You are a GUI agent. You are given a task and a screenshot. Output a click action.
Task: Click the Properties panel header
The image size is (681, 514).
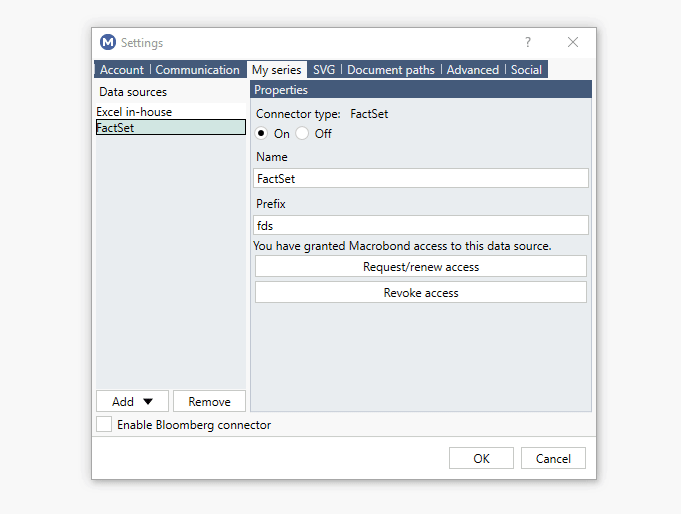click(421, 90)
